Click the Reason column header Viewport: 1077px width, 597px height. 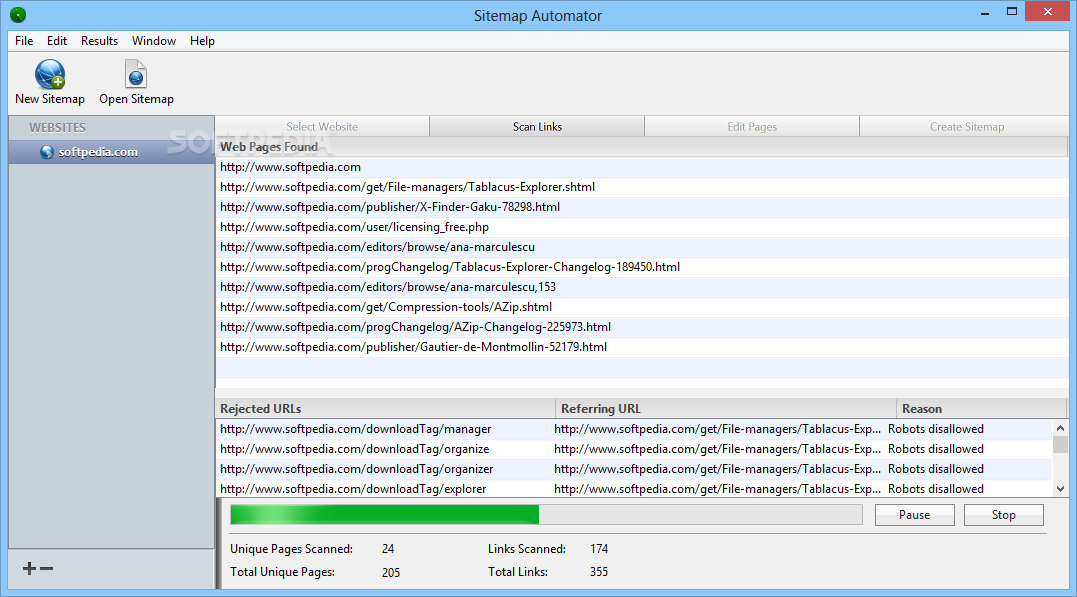(x=982, y=408)
